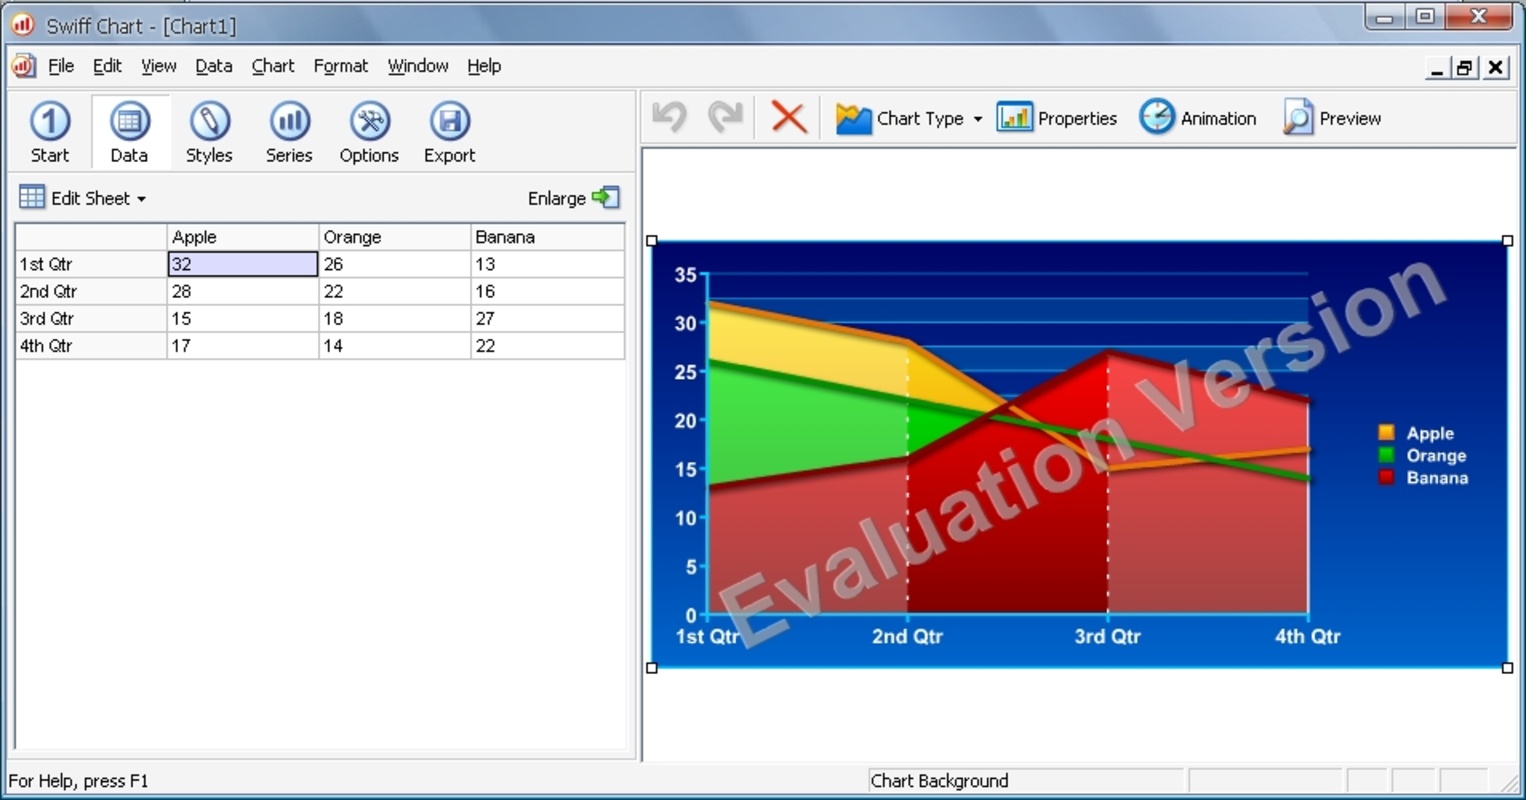Click the Swiff Chart icon in menu bar
The image size is (1526, 800).
click(23, 66)
